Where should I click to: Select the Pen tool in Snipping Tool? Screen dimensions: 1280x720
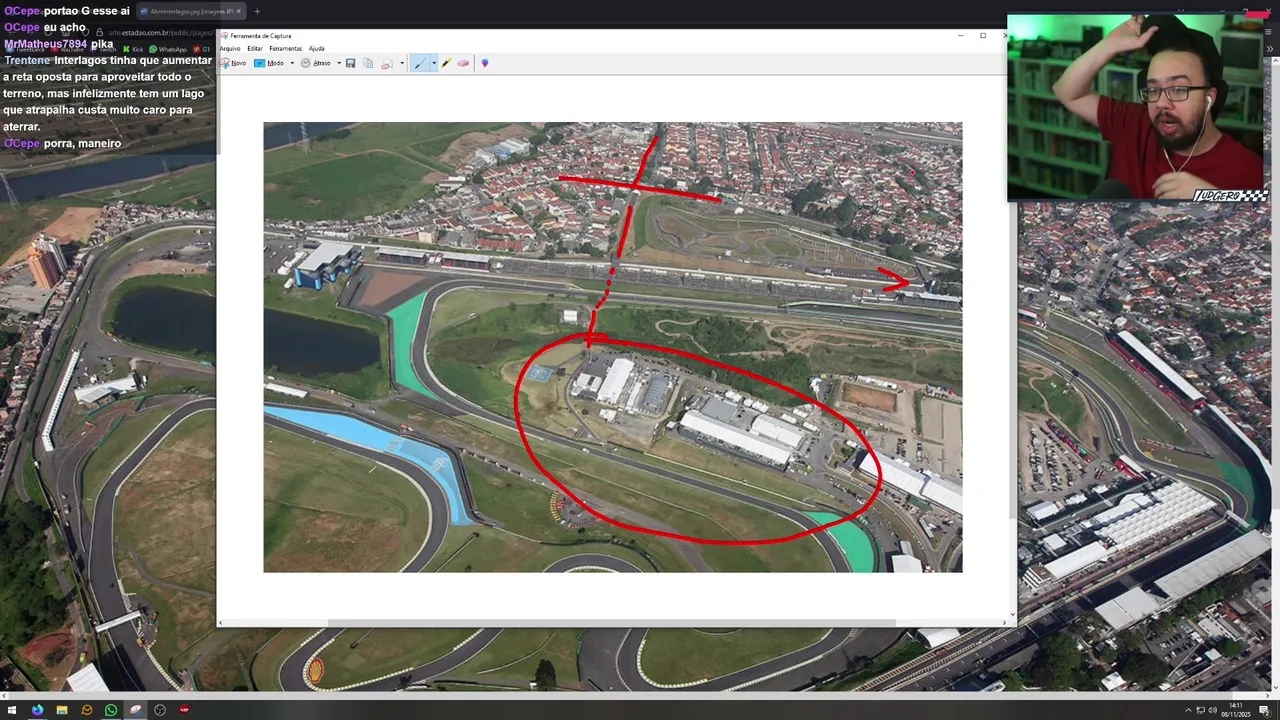tap(420, 63)
